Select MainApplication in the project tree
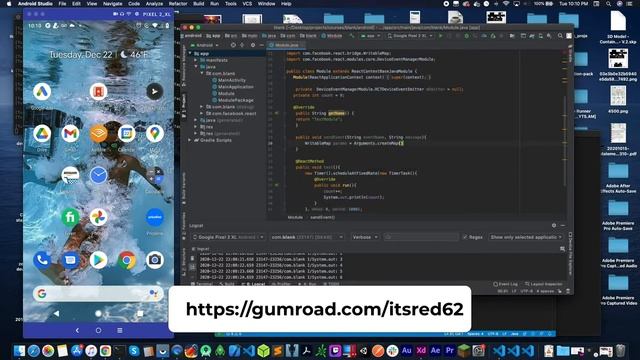Image resolution: width=640 pixels, height=360 pixels. (233, 87)
